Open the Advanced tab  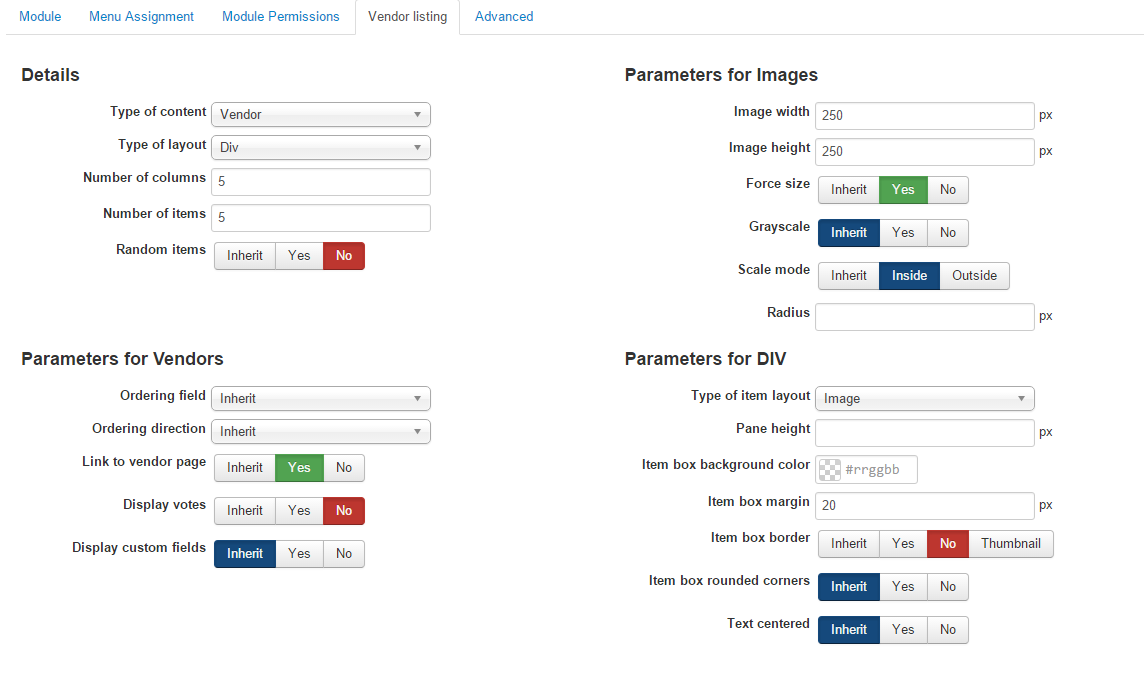(x=504, y=17)
